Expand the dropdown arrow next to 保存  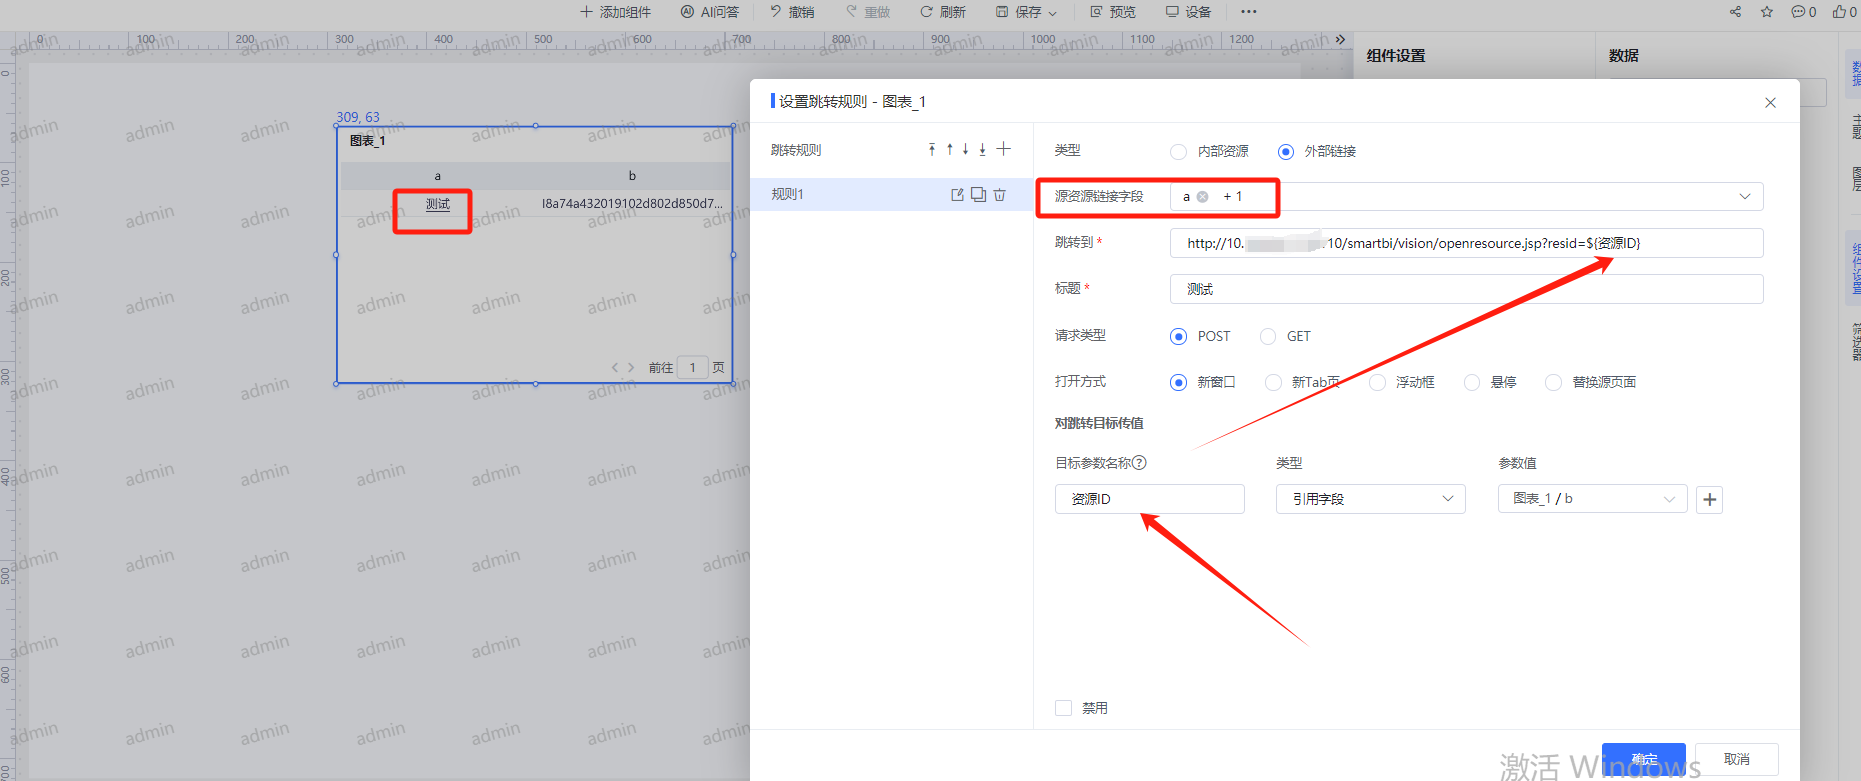[x=1052, y=13]
